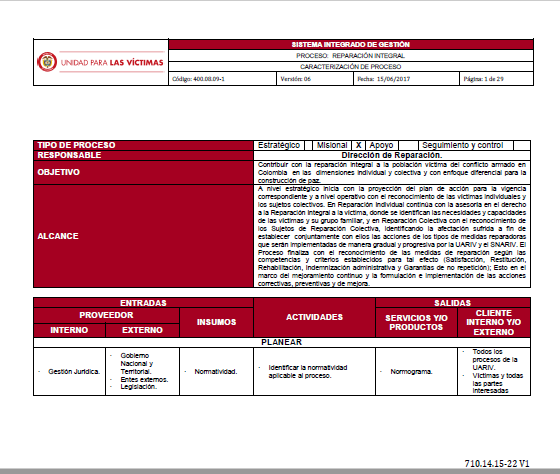This screenshot has height=474, width=560.
Task: Check the empty box next to Estratégico
Action: tap(309, 145)
